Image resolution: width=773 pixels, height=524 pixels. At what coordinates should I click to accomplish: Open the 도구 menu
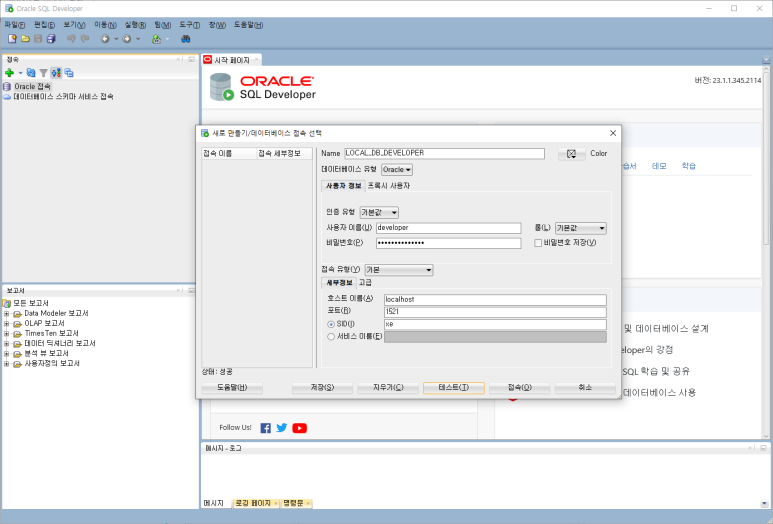189,25
